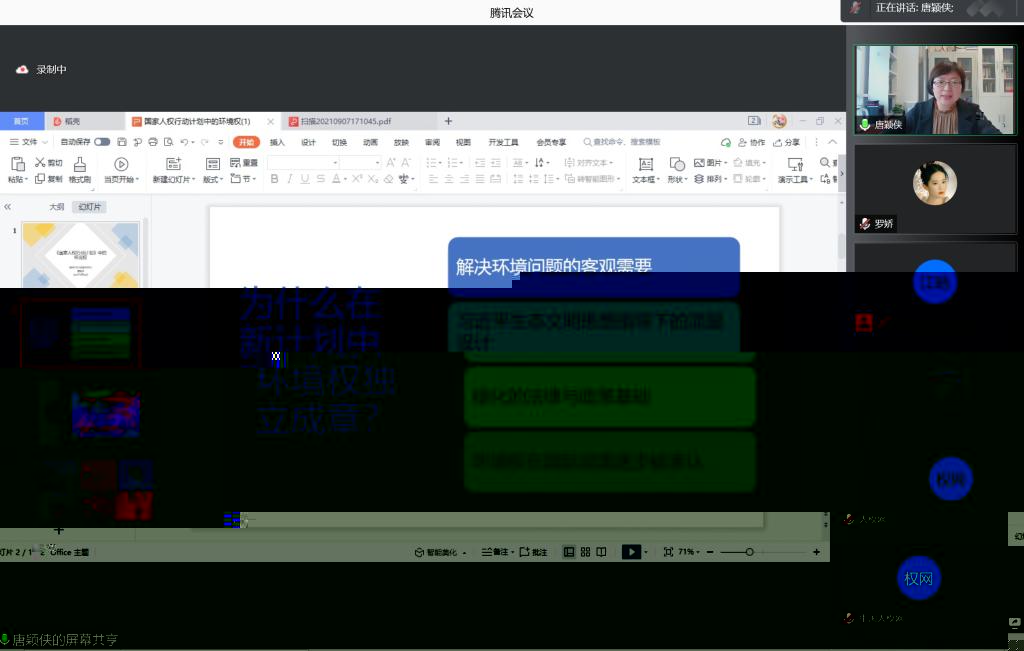Image resolution: width=1024 pixels, height=651 pixels.
Task: Click the reading view icon in status bar
Action: tap(601, 552)
